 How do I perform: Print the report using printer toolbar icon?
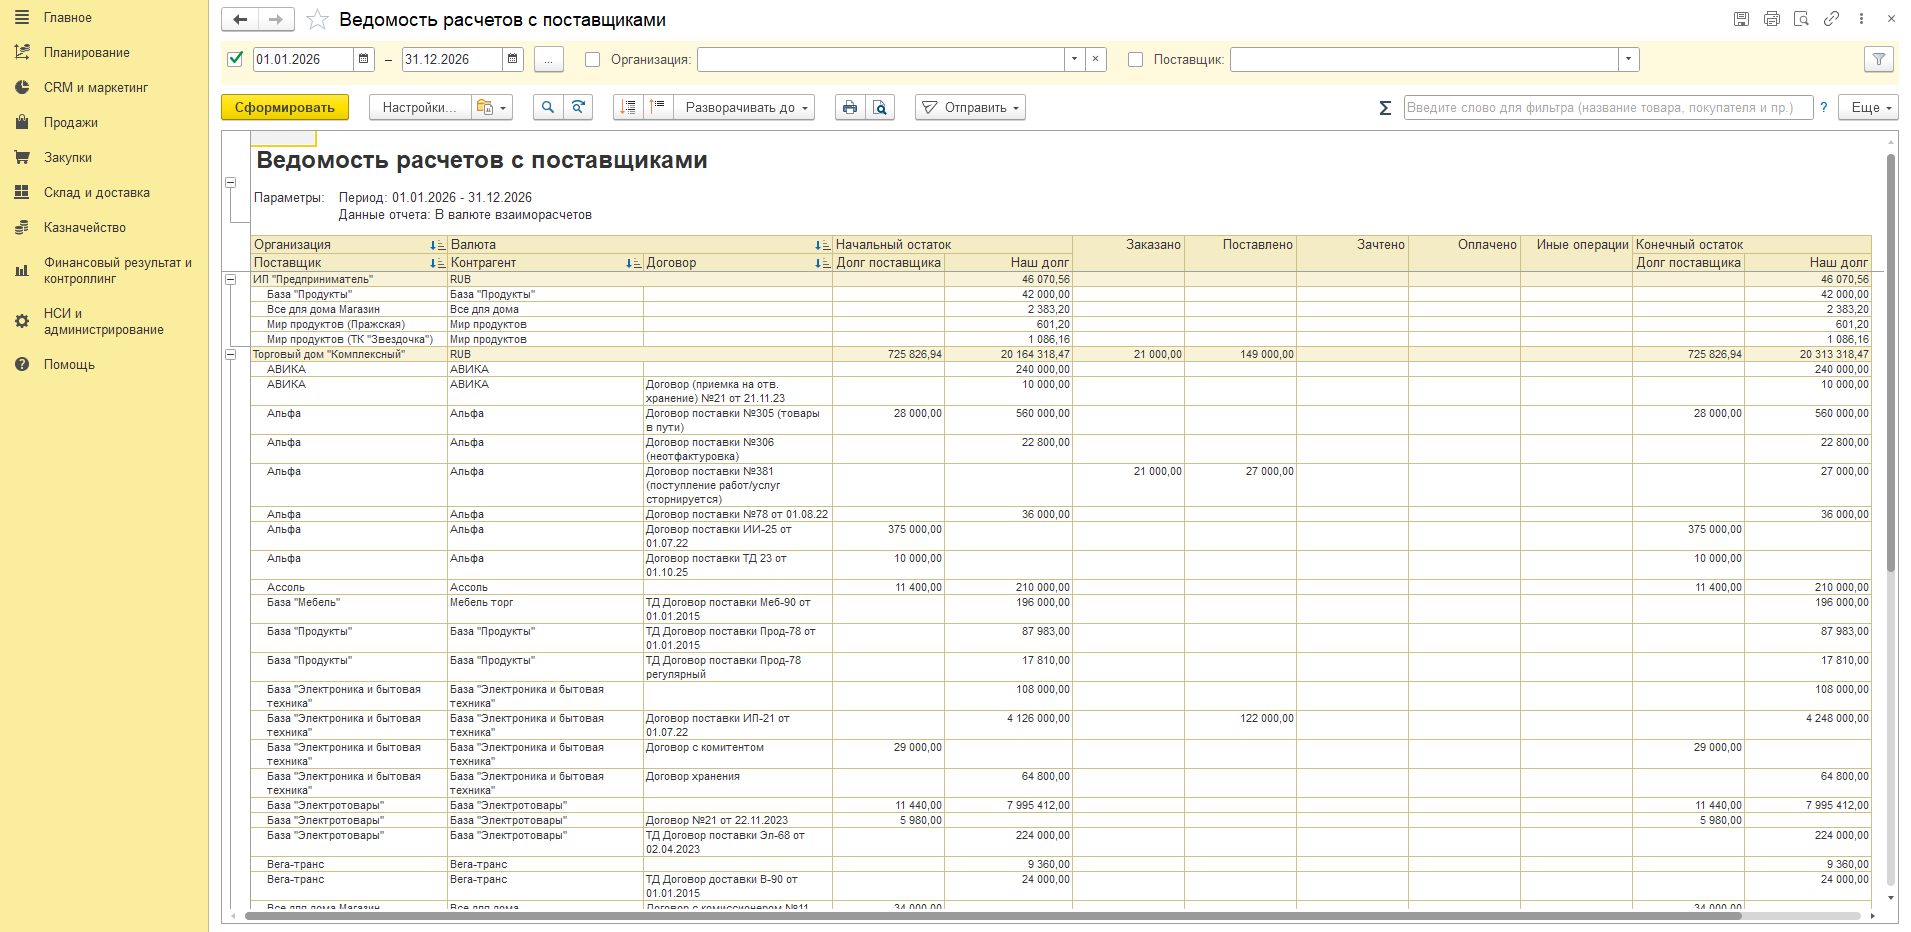[x=850, y=108]
